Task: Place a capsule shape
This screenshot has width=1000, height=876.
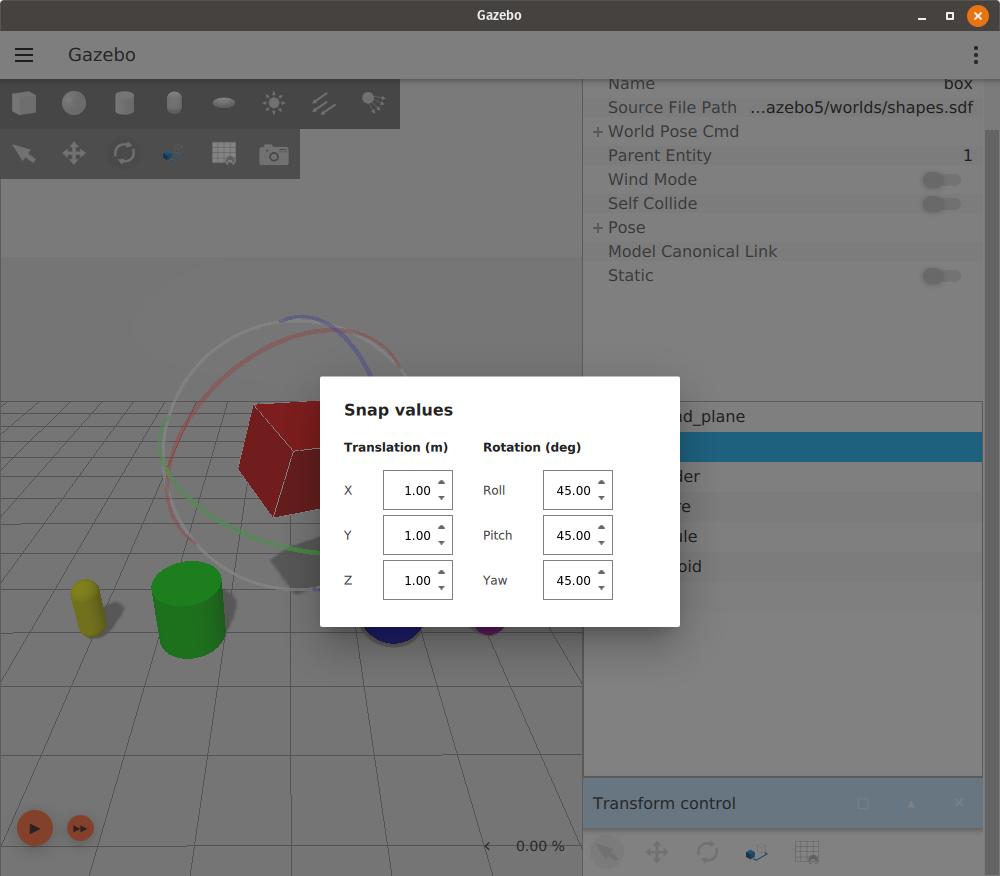Action: pos(174,103)
